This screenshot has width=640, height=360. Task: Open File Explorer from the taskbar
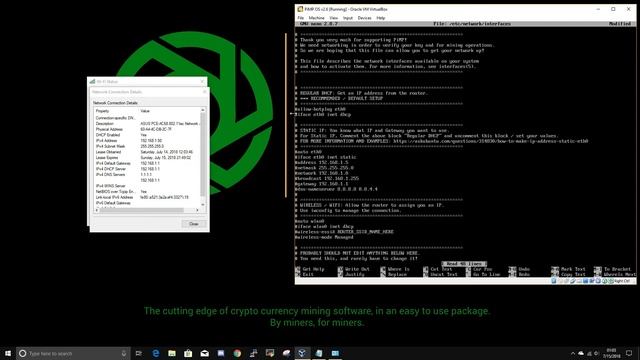[x=172, y=353]
